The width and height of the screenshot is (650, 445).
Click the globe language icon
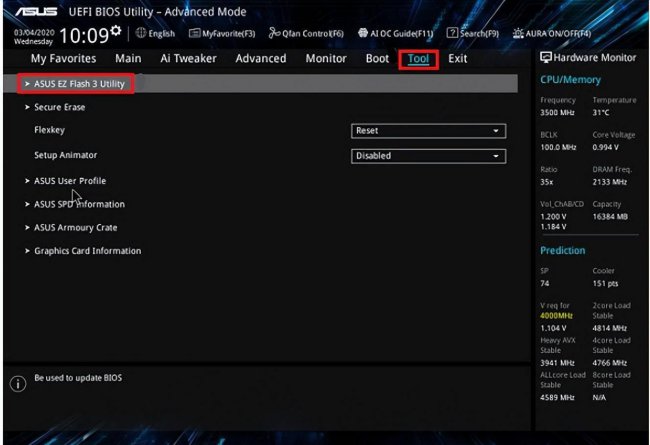141,33
